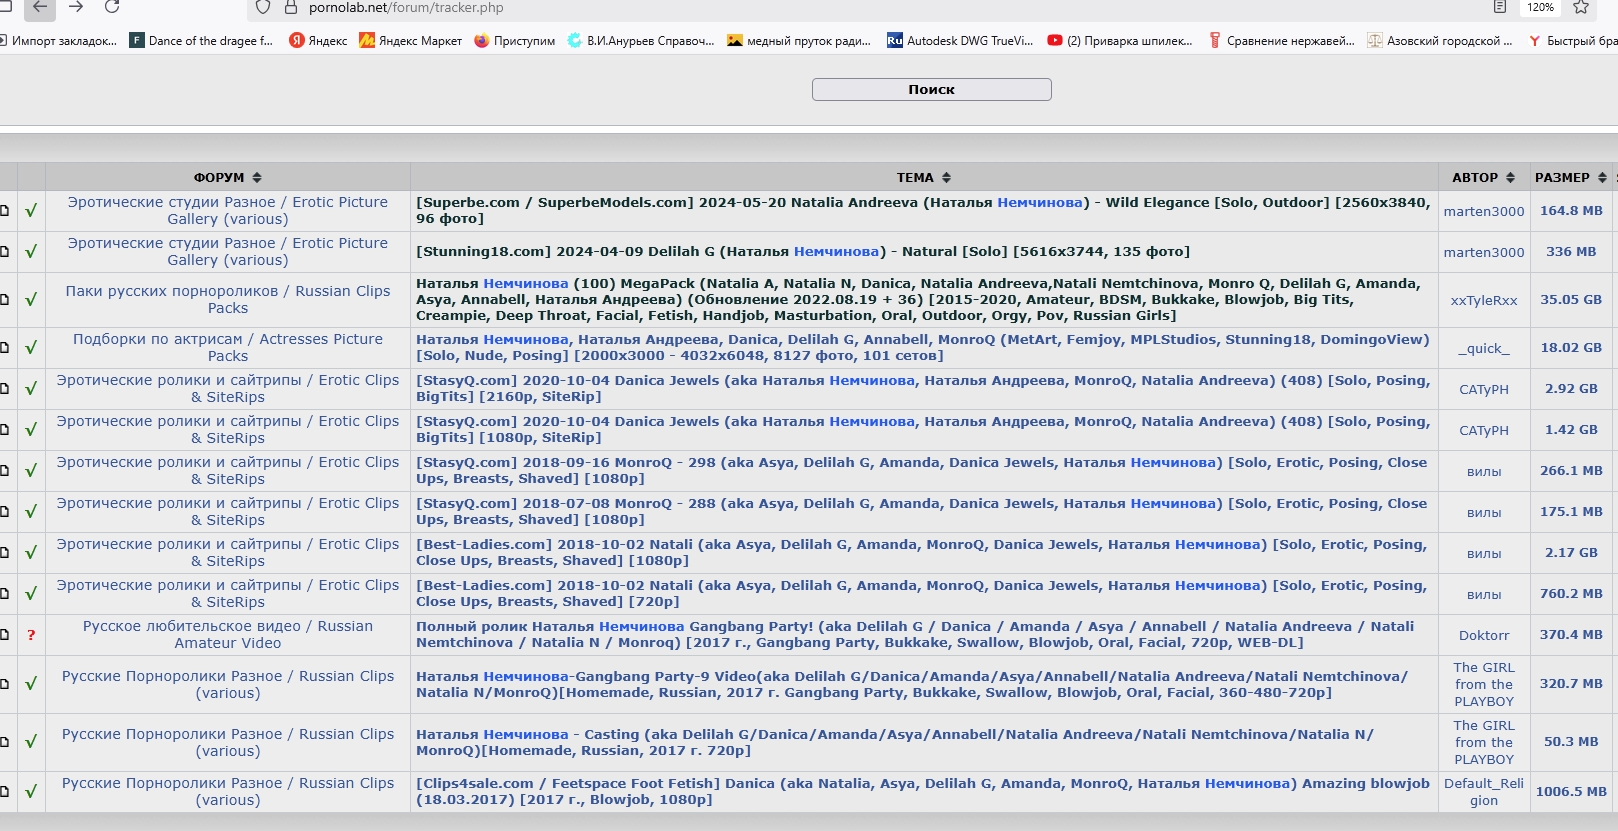
Task: Open the tracking protection shield icon
Action: 263,8
